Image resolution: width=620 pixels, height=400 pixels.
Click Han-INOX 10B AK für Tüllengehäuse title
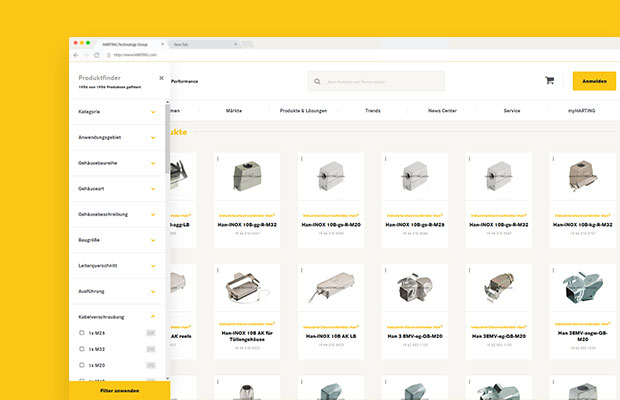point(247,336)
